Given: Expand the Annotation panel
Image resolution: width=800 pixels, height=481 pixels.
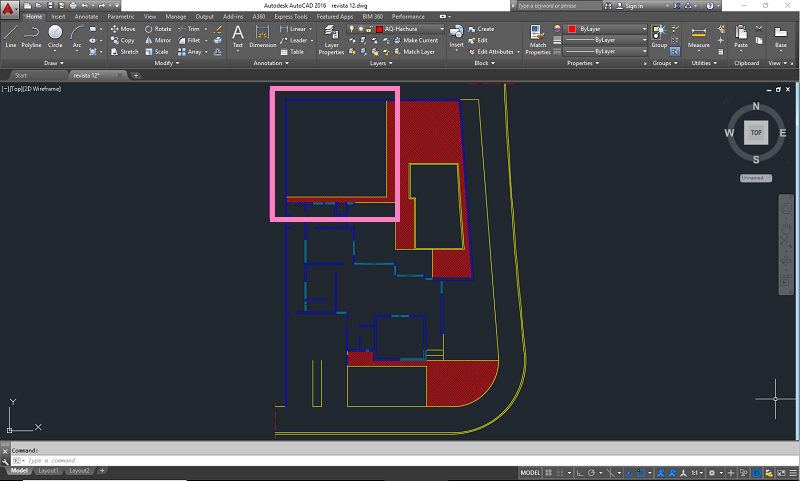Looking at the screenshot, I should (271, 63).
